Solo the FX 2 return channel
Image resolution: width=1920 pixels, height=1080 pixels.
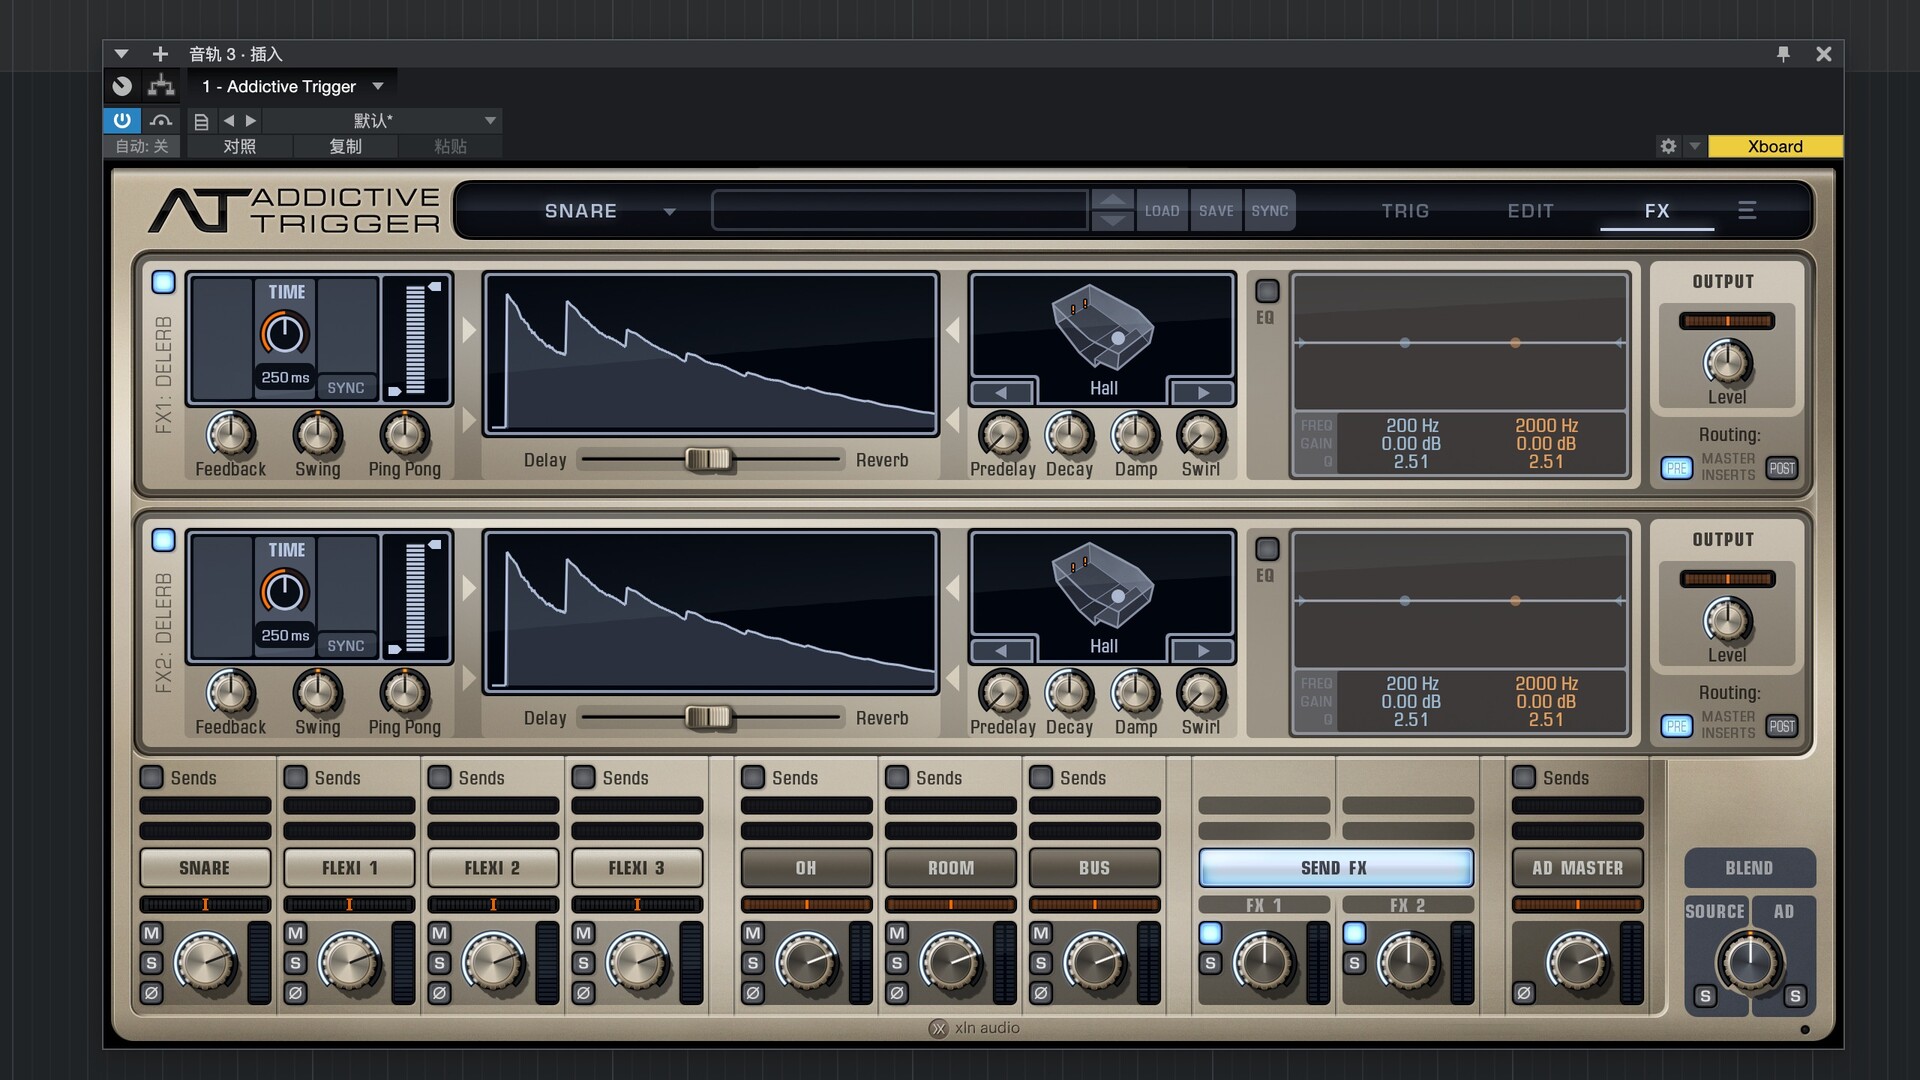coord(1354,963)
